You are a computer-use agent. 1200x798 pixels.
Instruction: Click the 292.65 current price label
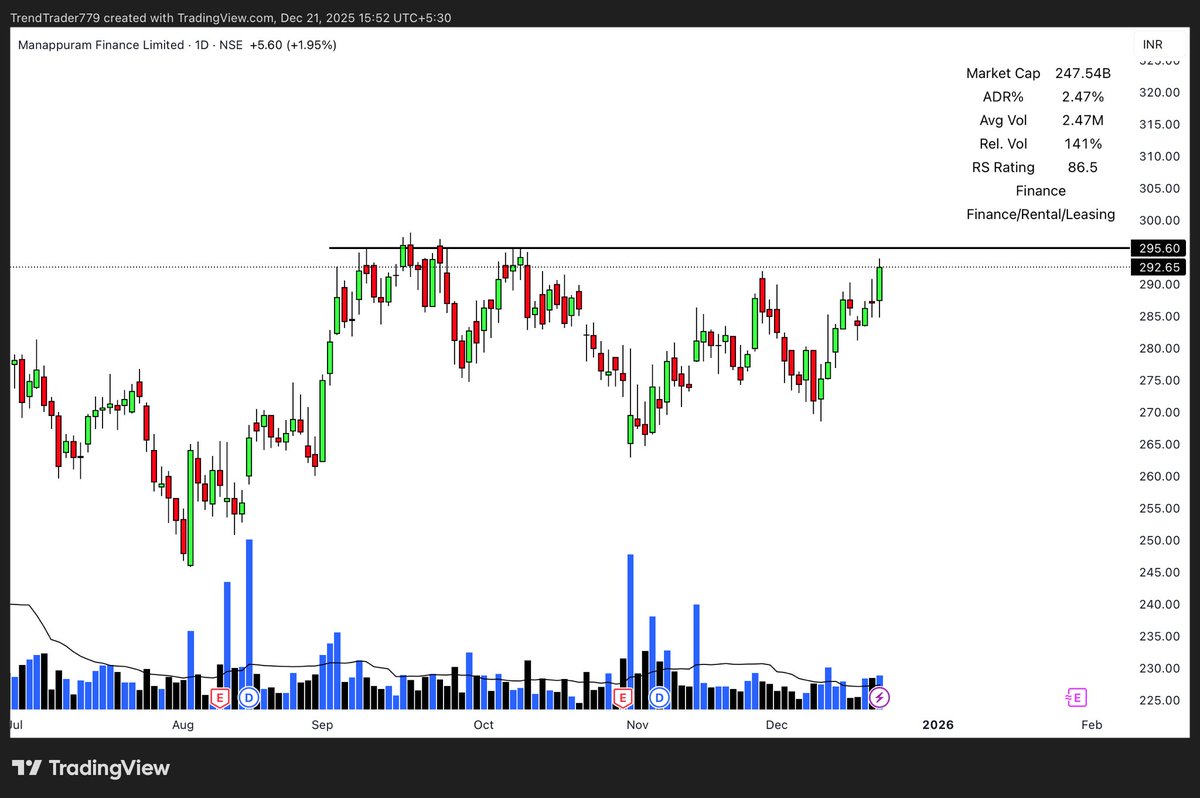1157,267
